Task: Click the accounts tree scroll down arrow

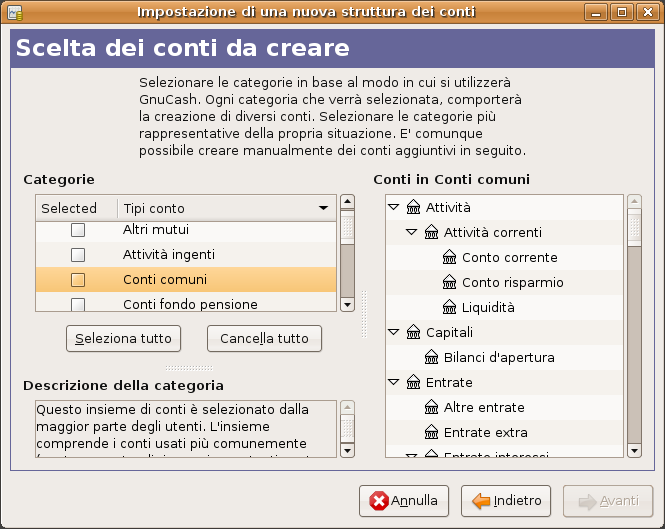Action: point(634,451)
